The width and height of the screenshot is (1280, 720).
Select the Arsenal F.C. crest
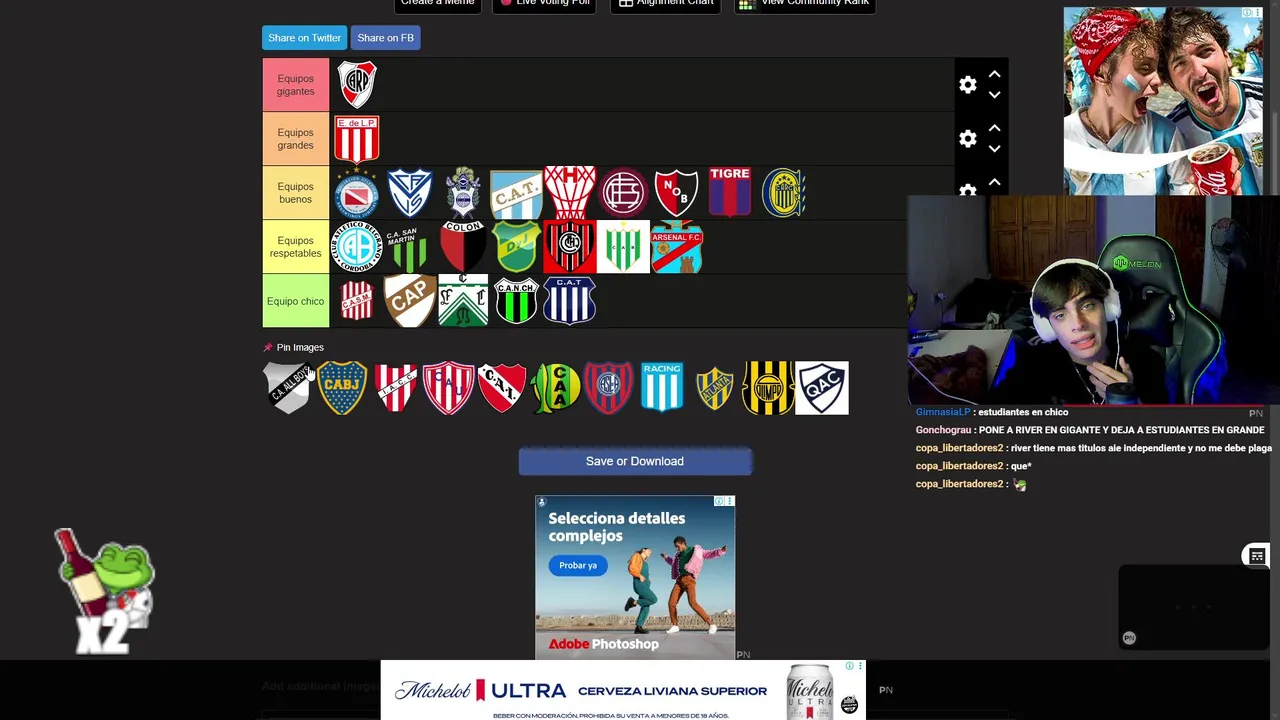pos(676,247)
